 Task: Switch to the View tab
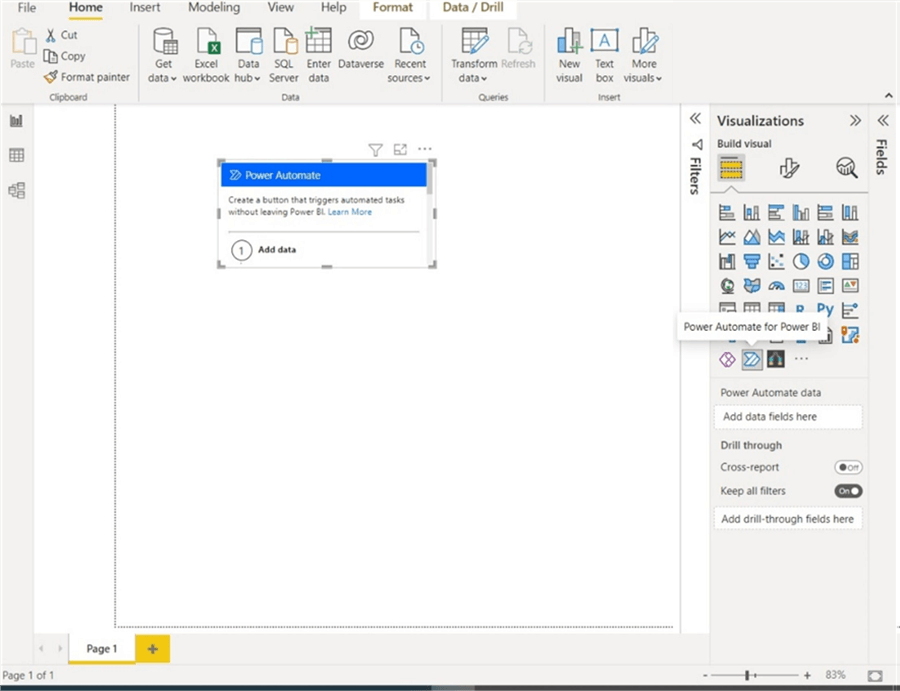click(x=281, y=7)
